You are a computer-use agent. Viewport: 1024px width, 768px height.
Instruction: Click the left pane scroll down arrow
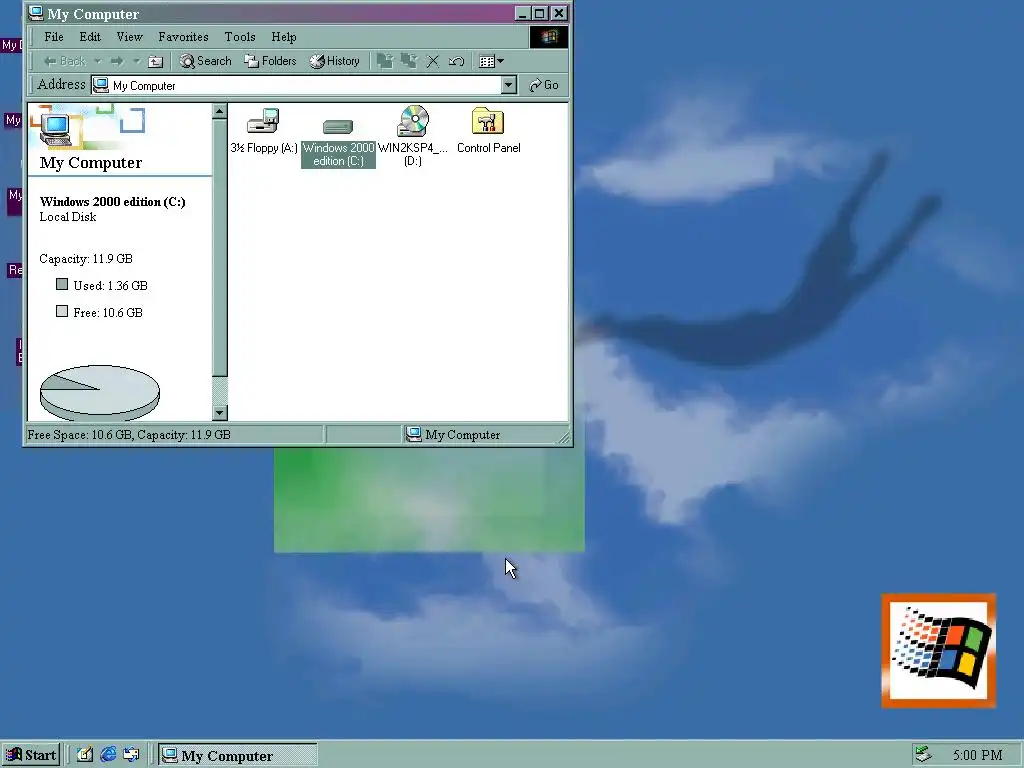click(219, 413)
